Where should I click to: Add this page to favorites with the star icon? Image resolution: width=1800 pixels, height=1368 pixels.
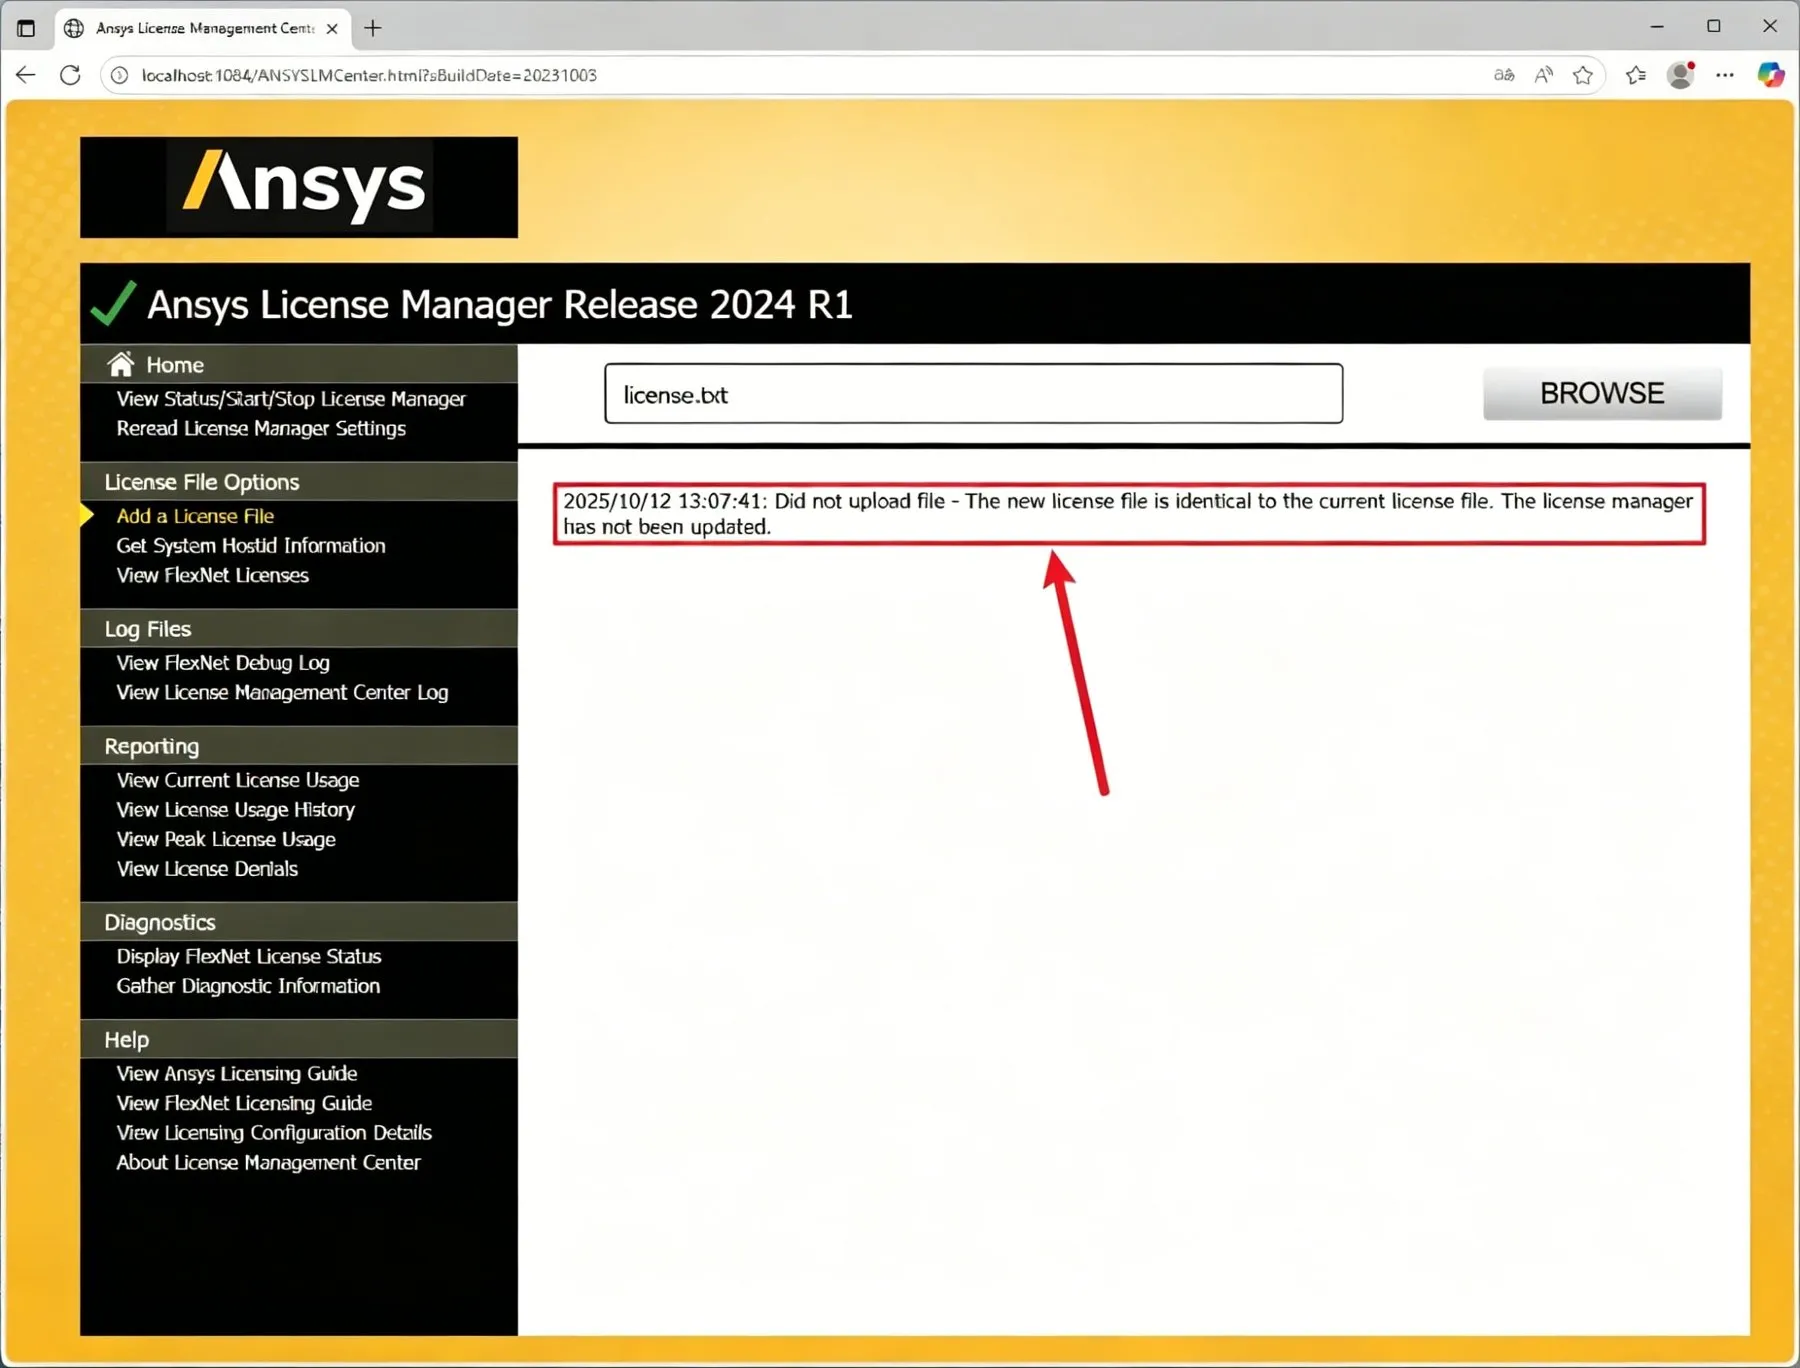[x=1583, y=75]
